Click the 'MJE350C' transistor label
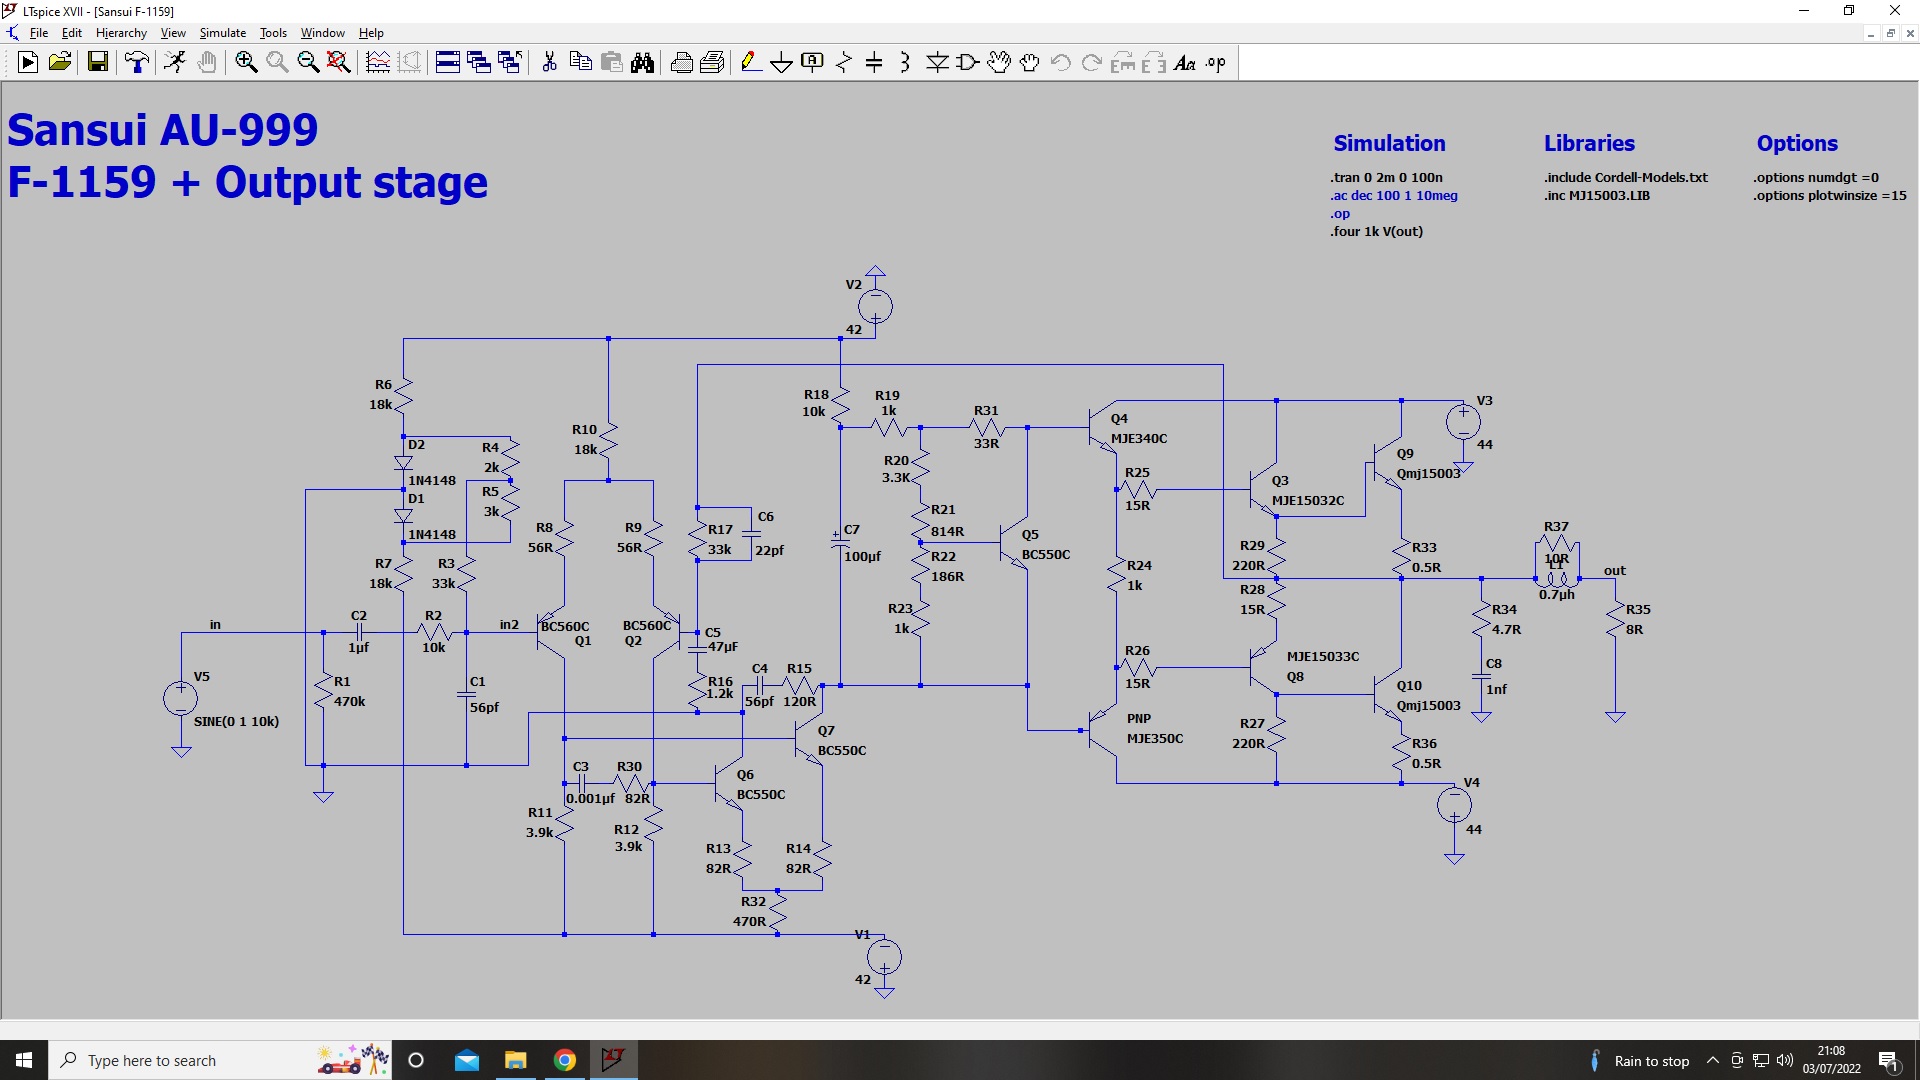 pos(1155,738)
